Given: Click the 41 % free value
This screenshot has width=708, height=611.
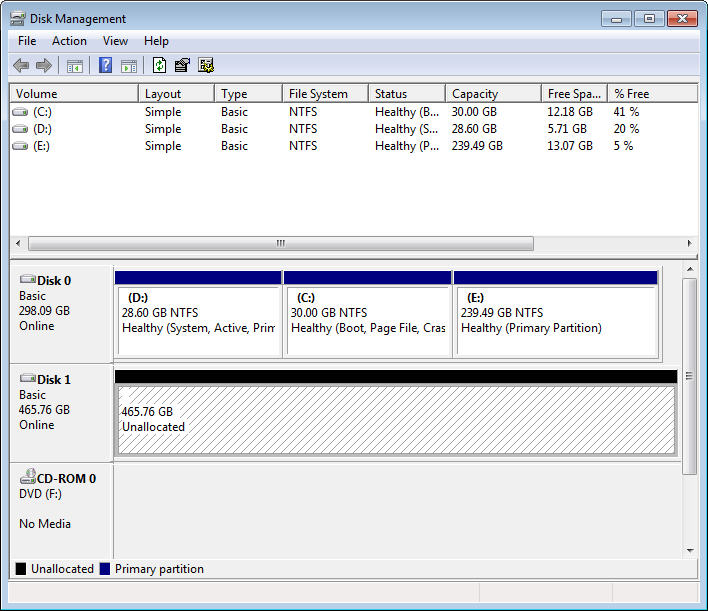Looking at the screenshot, I should 626,112.
